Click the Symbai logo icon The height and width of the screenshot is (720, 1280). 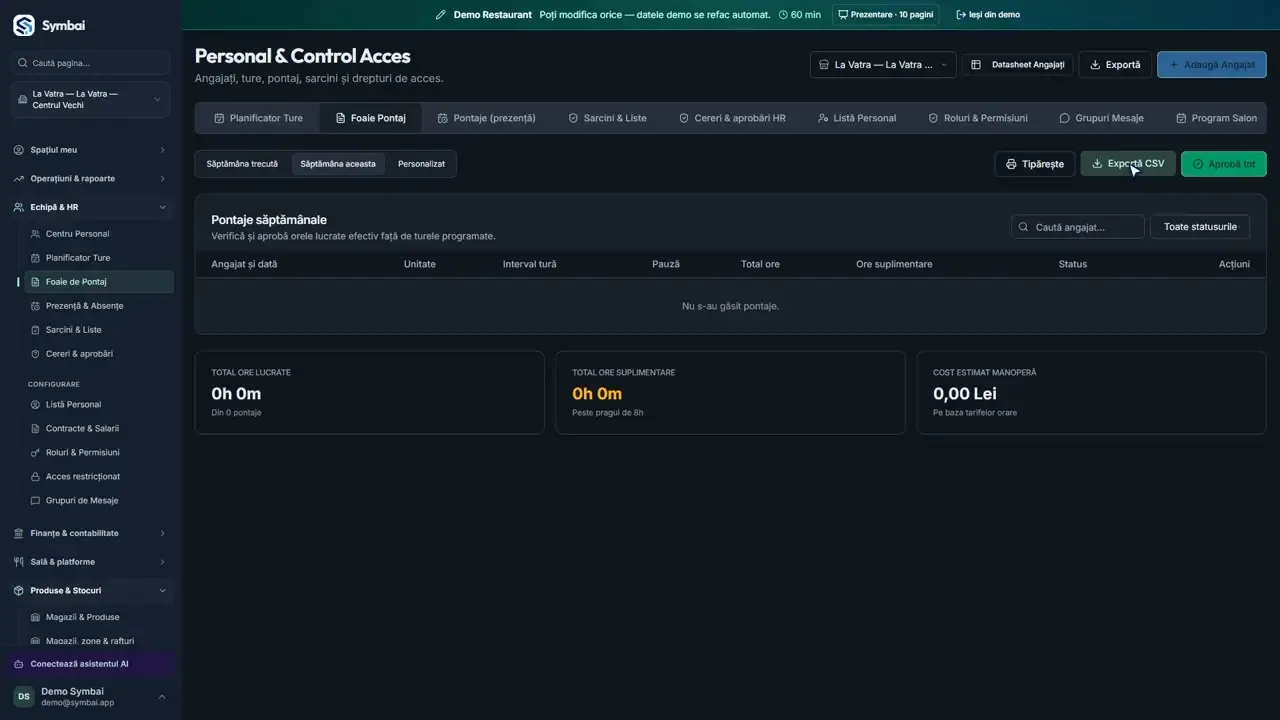[23, 26]
